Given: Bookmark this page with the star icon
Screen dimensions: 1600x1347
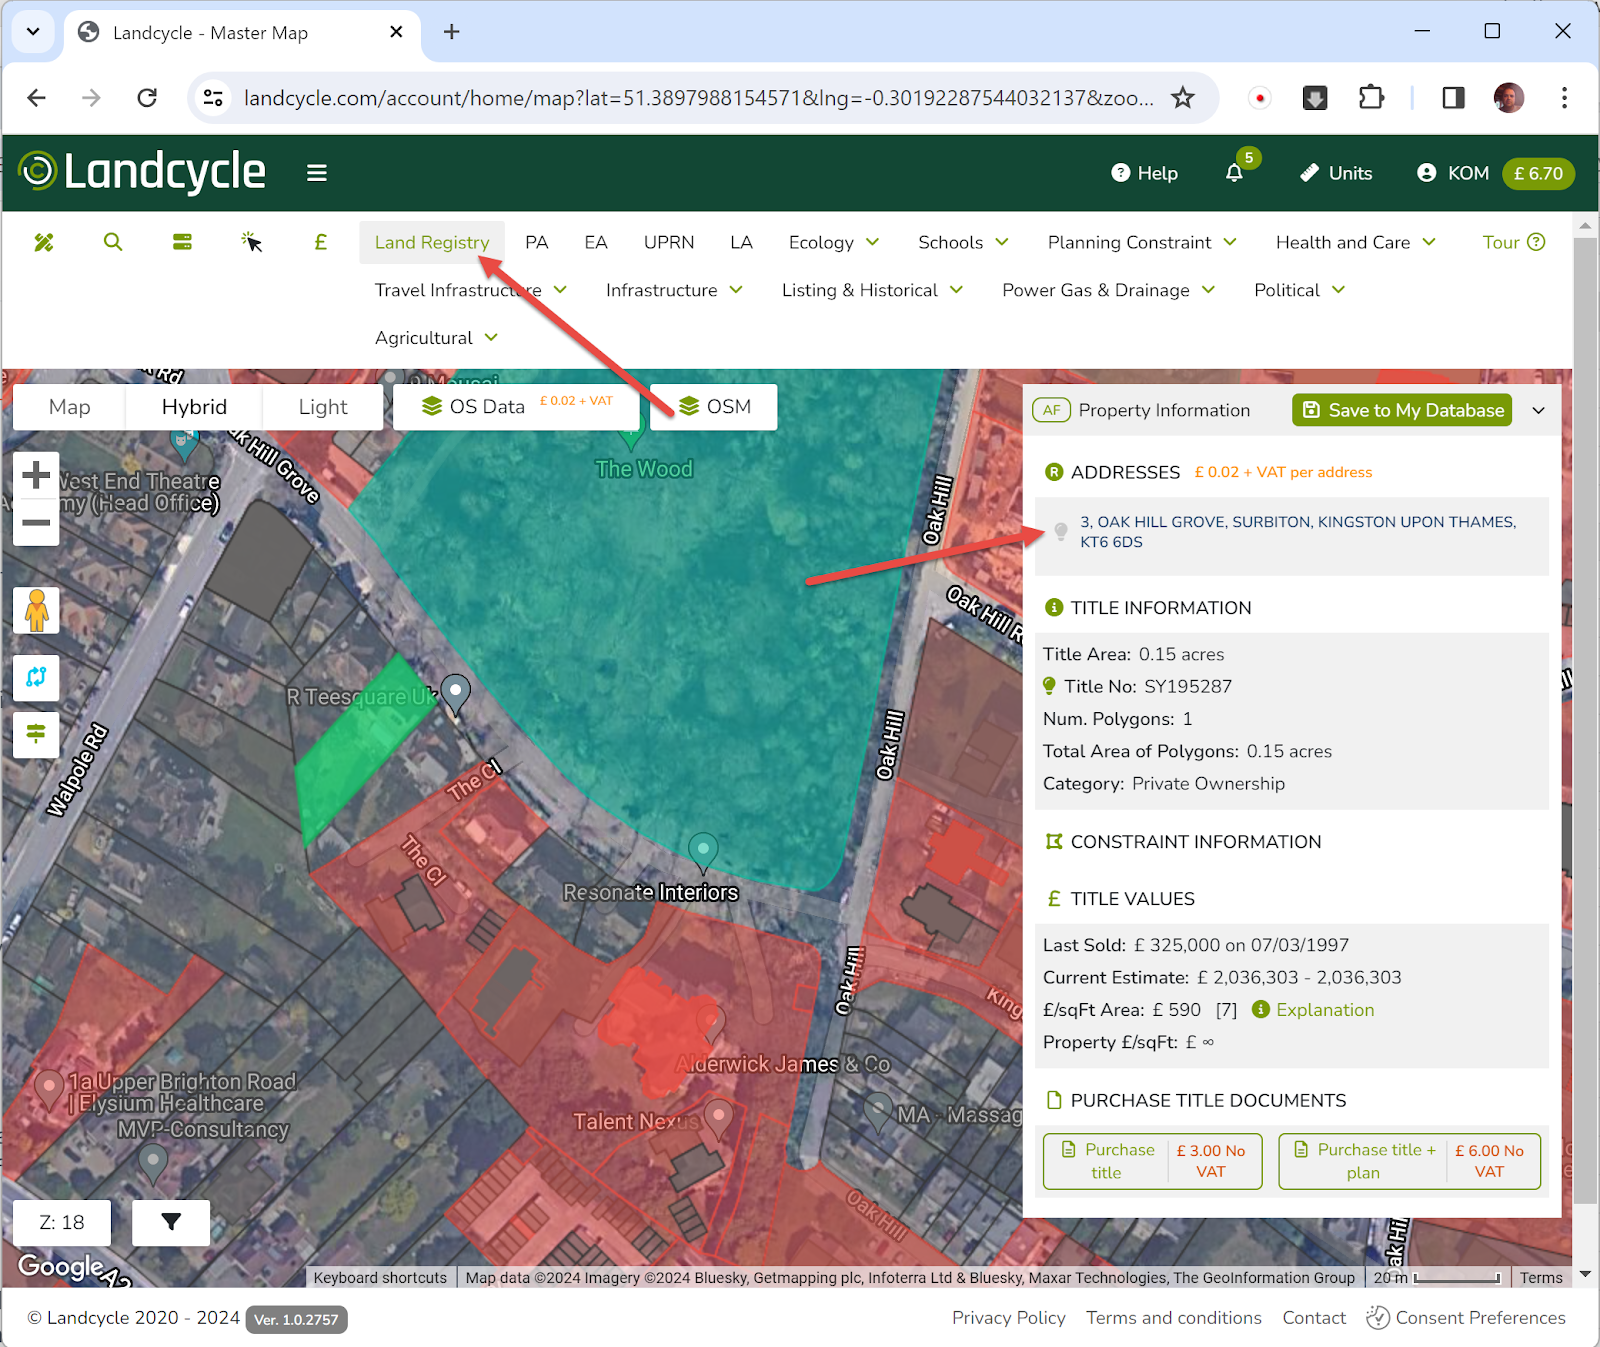Looking at the screenshot, I should (x=1183, y=98).
